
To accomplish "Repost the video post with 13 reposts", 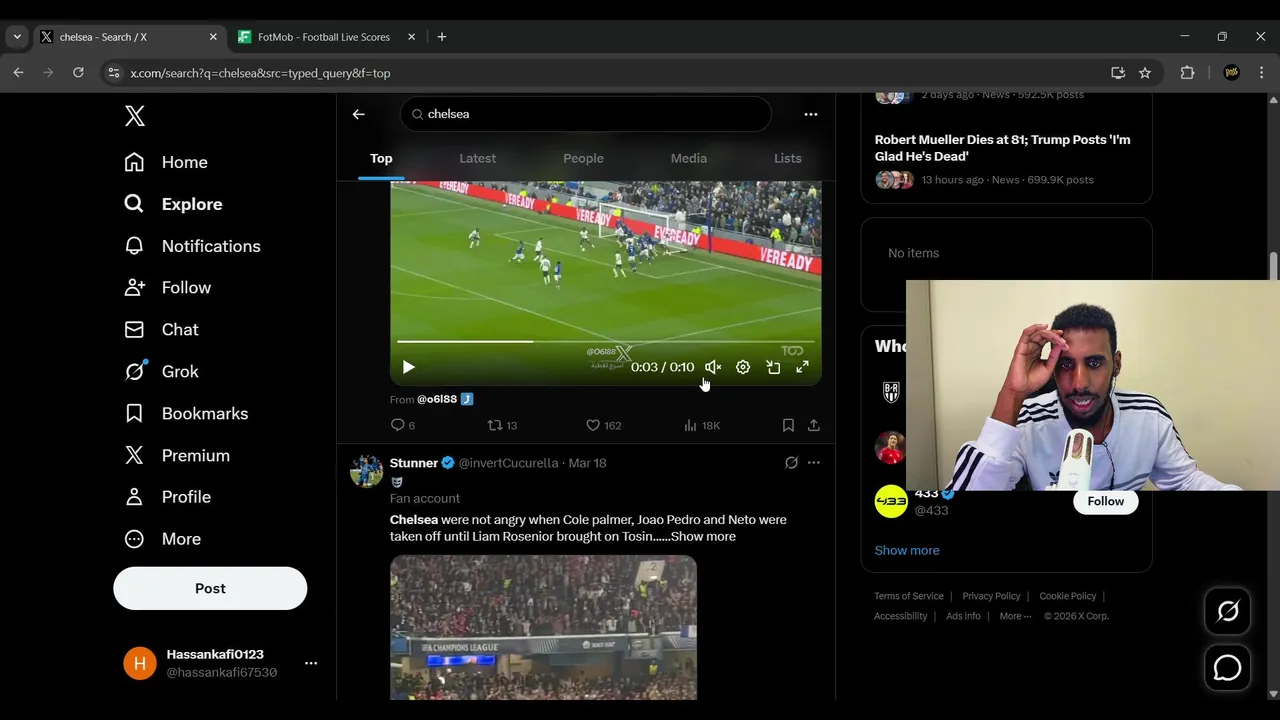I will tap(502, 425).
